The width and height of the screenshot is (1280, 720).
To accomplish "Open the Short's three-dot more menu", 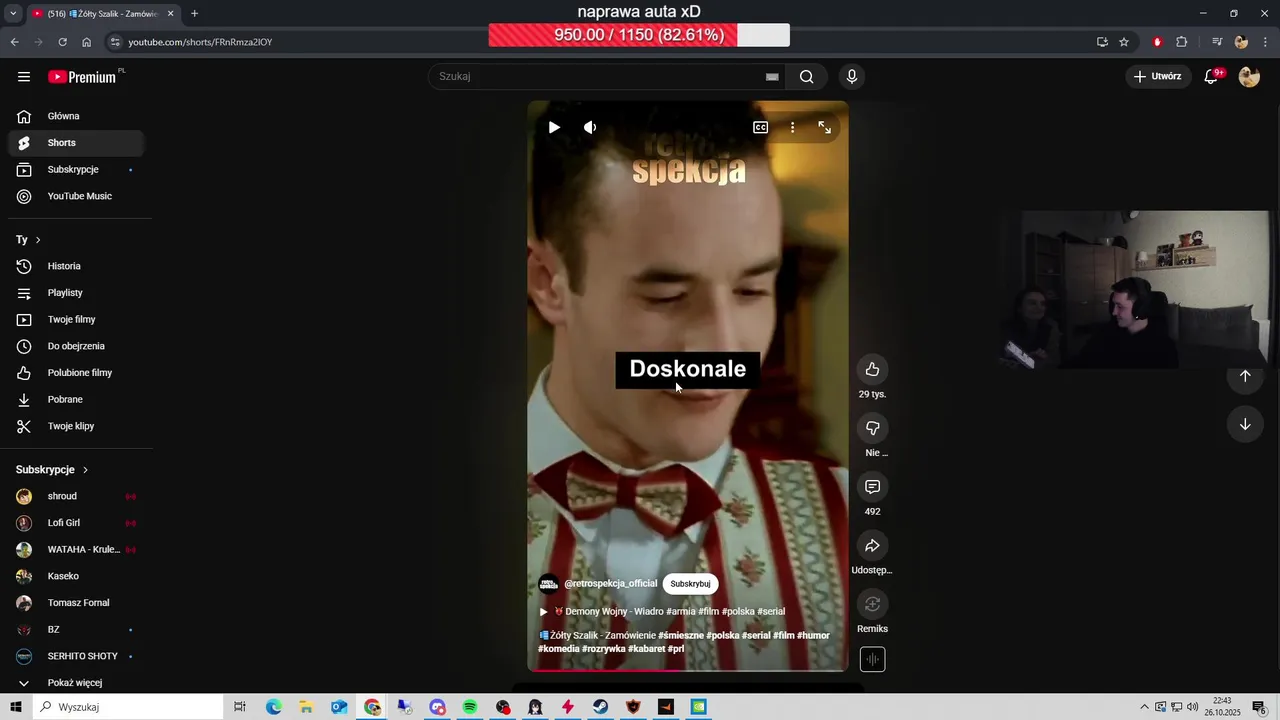I will [x=792, y=127].
